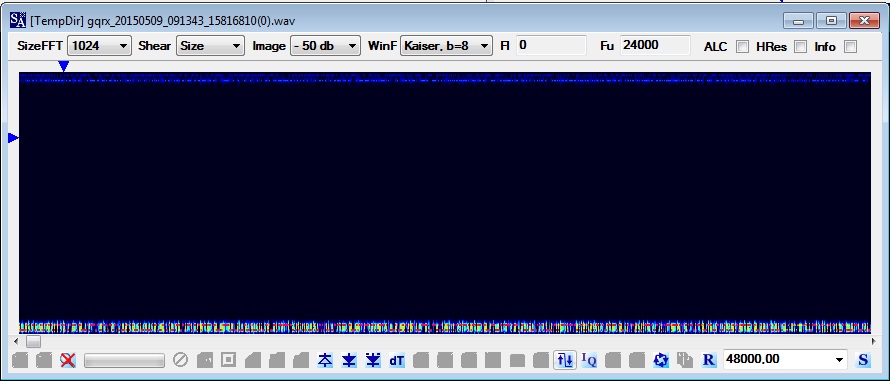Click the blue circular-arrows refresh icon
The height and width of the screenshot is (381, 890).
661,360
